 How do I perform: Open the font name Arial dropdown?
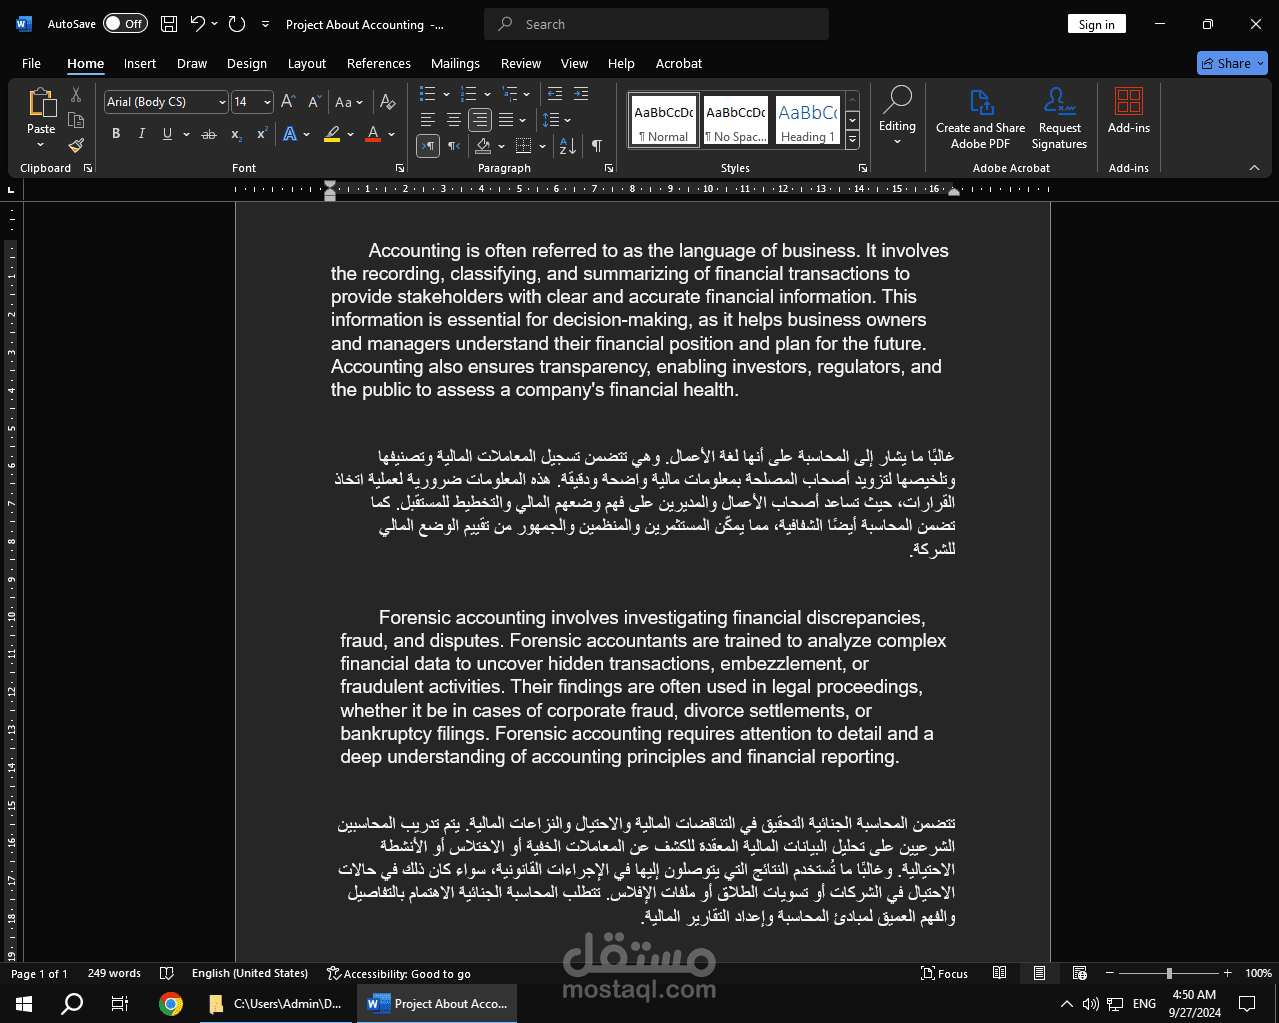222,102
